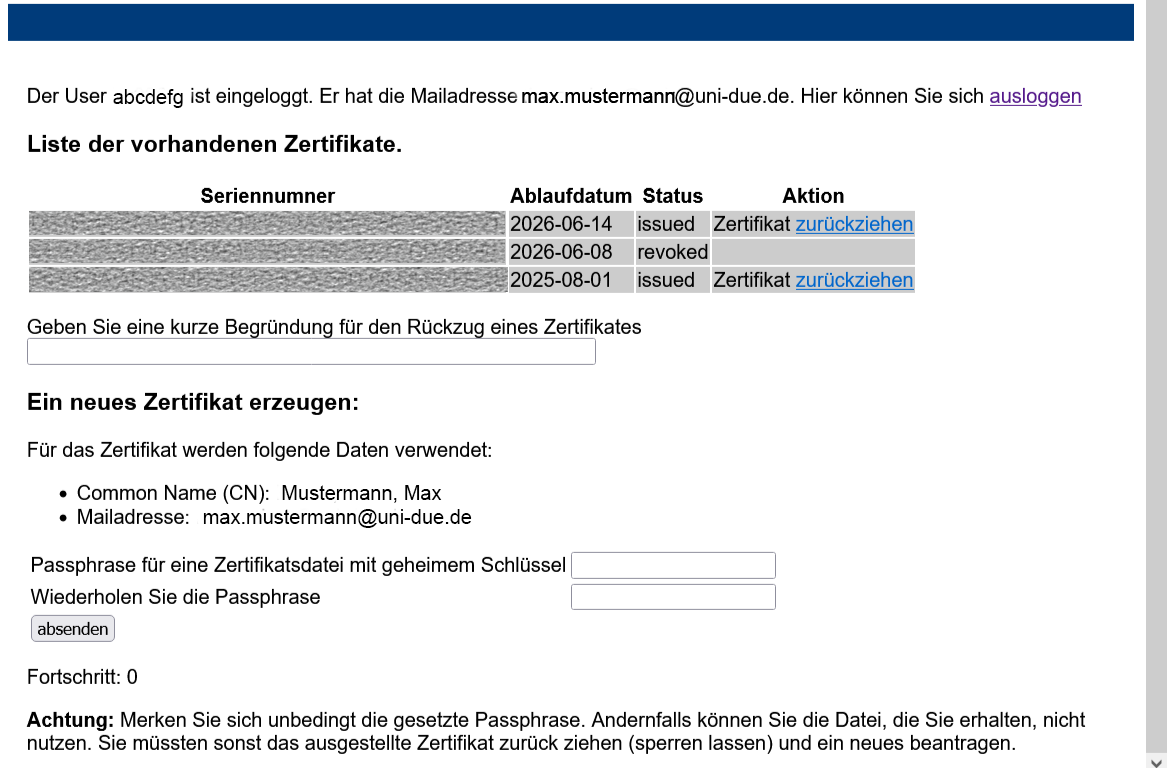Select the blurred serial number in first row
The image size is (1167, 768).
point(268,224)
